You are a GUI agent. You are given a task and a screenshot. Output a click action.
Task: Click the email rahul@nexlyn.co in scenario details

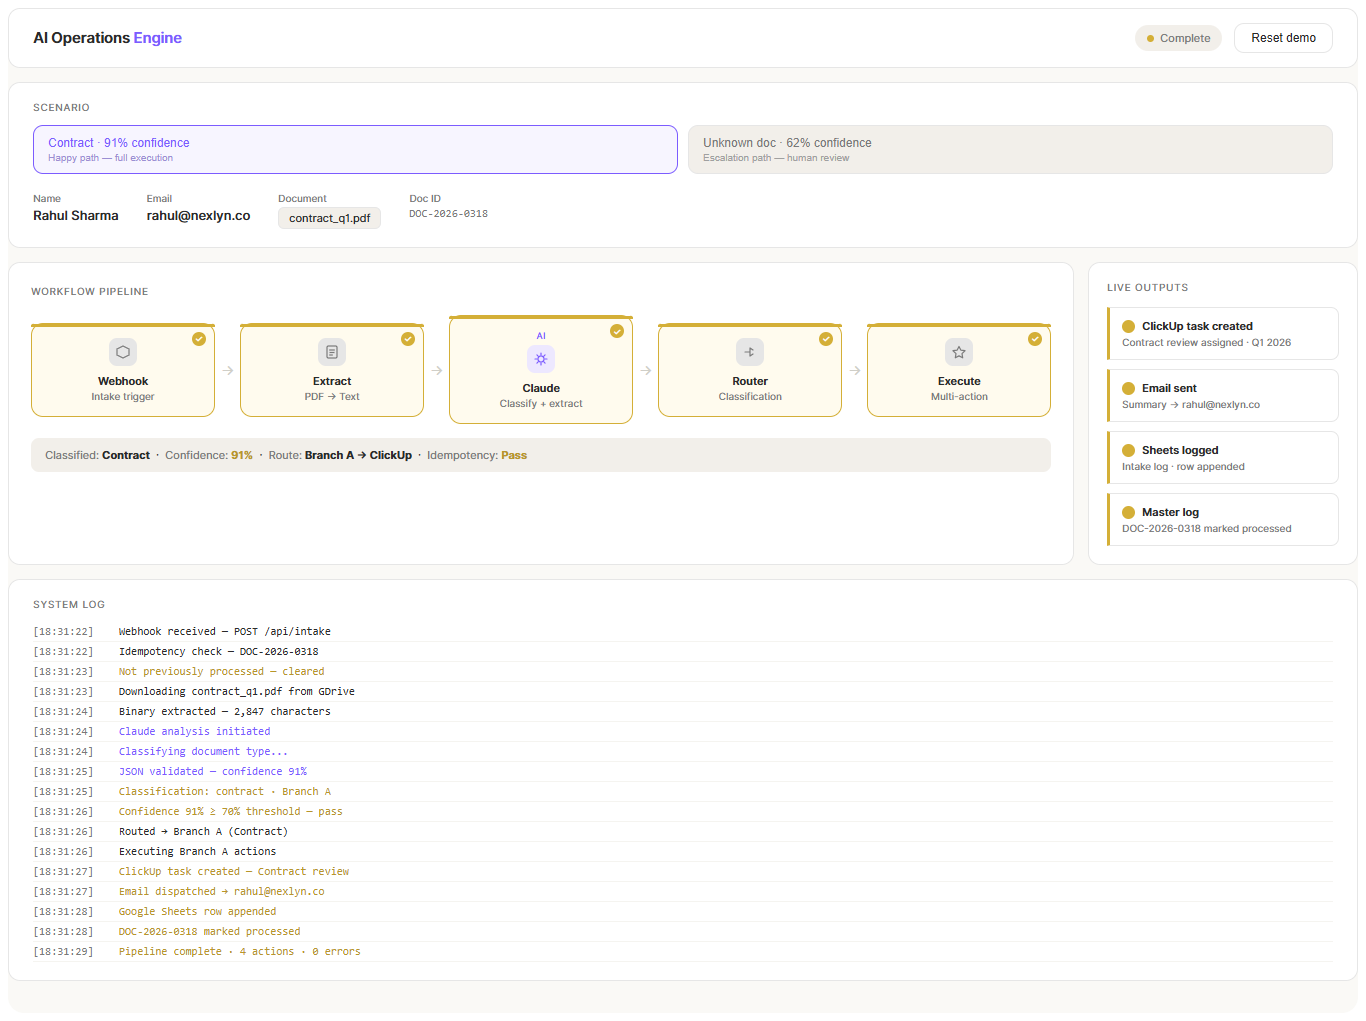[x=198, y=216]
